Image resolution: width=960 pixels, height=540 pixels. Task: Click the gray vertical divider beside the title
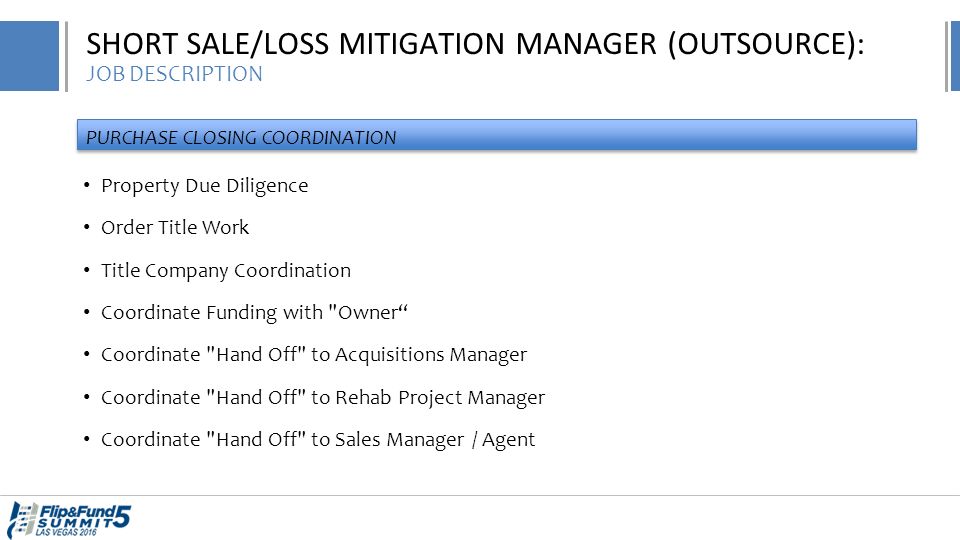tap(66, 56)
